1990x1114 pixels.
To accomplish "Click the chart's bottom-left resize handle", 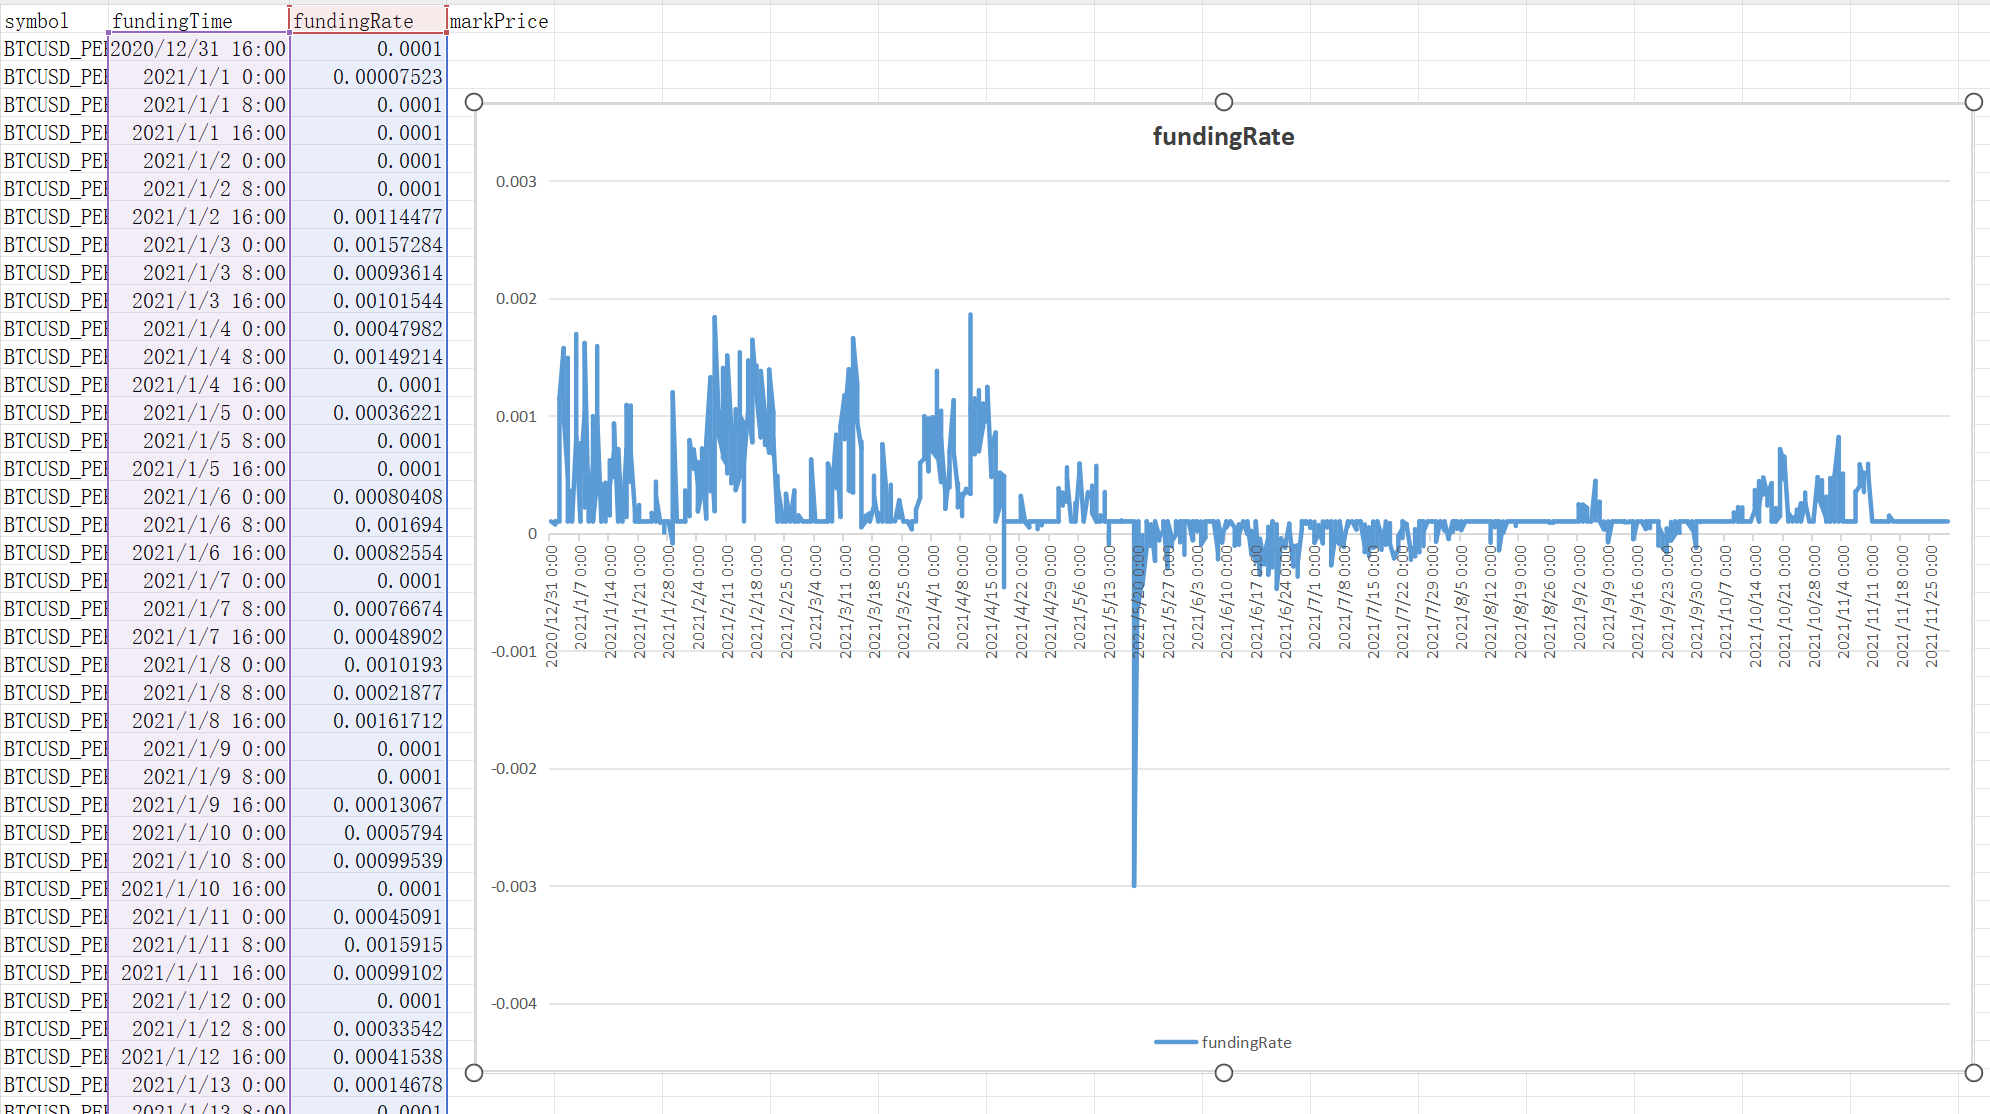I will pyautogui.click(x=474, y=1072).
